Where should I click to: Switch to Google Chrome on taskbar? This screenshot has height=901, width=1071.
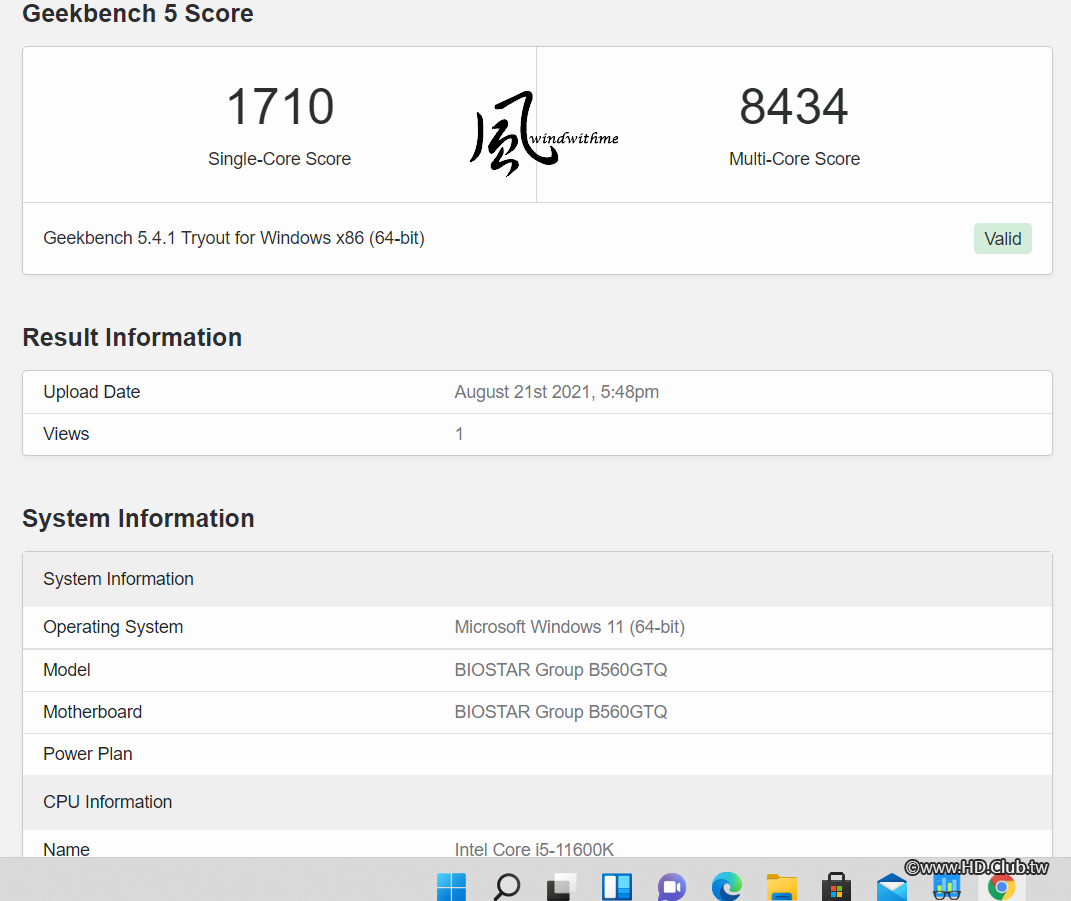click(1001, 887)
